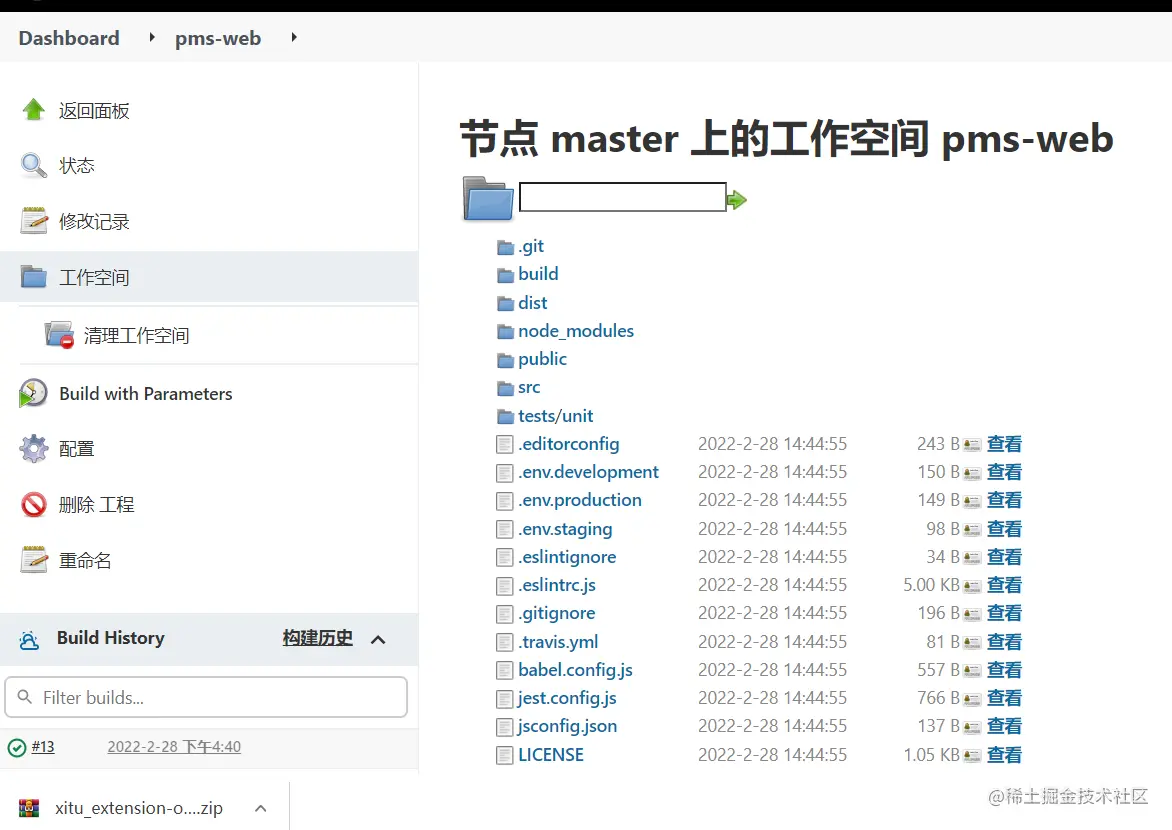The height and width of the screenshot is (830, 1172).
Task: Click the green success icon of build #13
Action: coord(16,747)
